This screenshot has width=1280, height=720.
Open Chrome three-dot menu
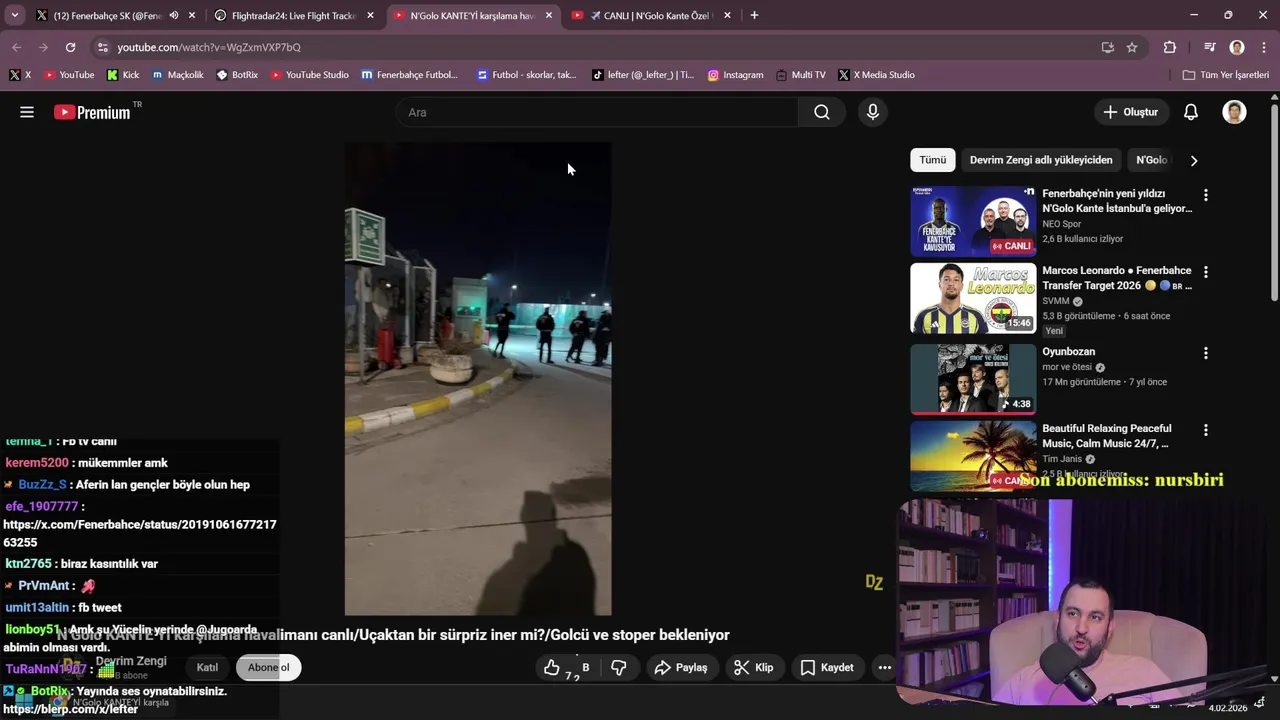(x=1263, y=47)
